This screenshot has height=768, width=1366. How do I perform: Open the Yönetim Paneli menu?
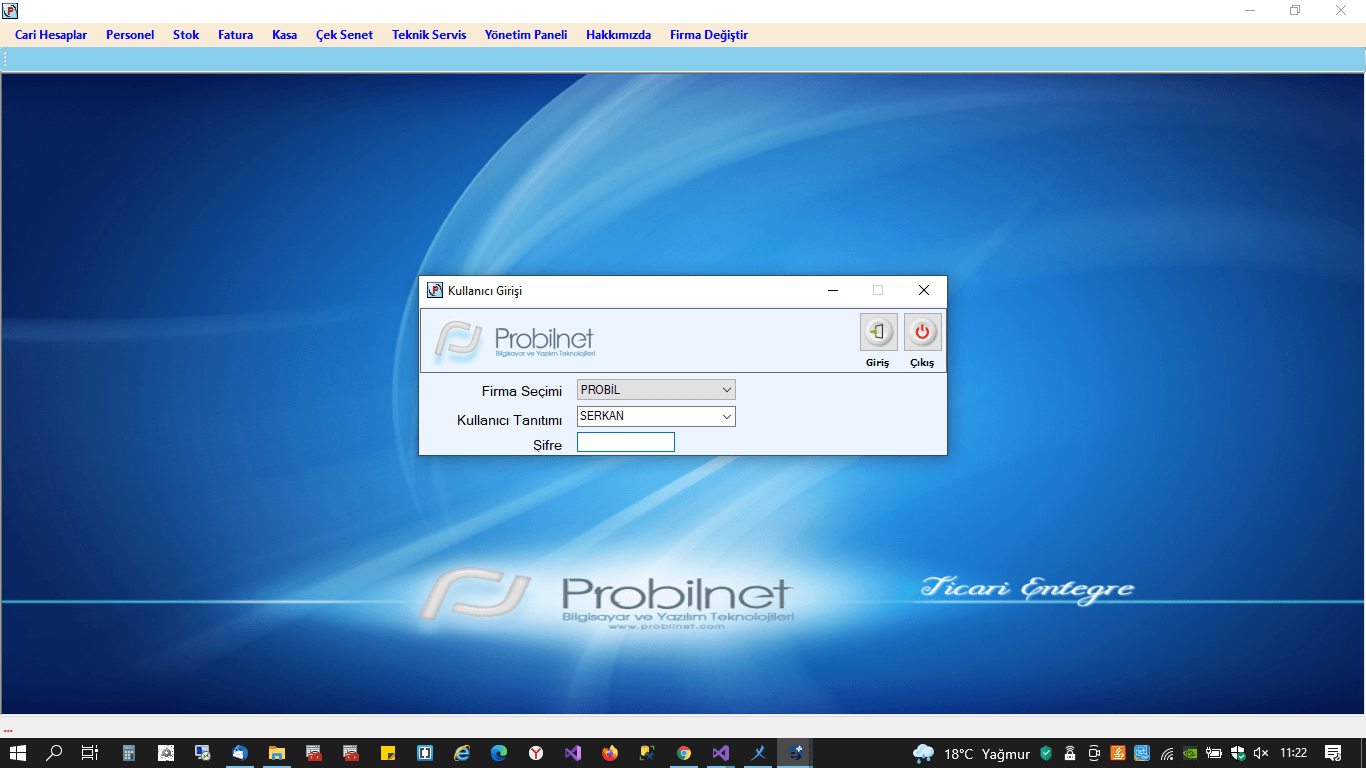[526, 35]
